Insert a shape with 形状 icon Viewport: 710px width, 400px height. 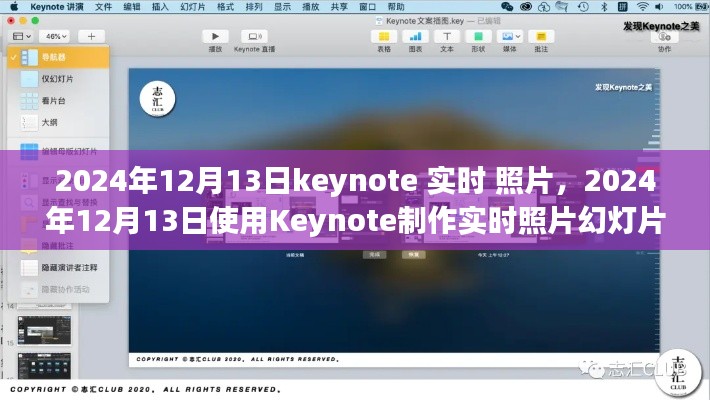pos(478,36)
